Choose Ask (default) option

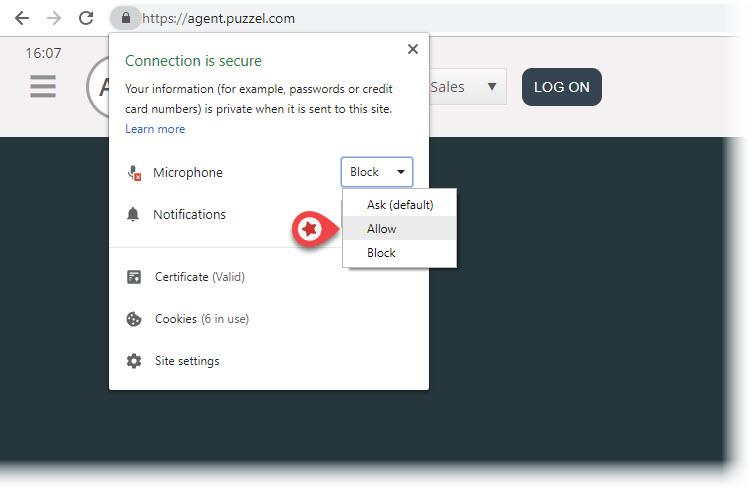point(400,205)
